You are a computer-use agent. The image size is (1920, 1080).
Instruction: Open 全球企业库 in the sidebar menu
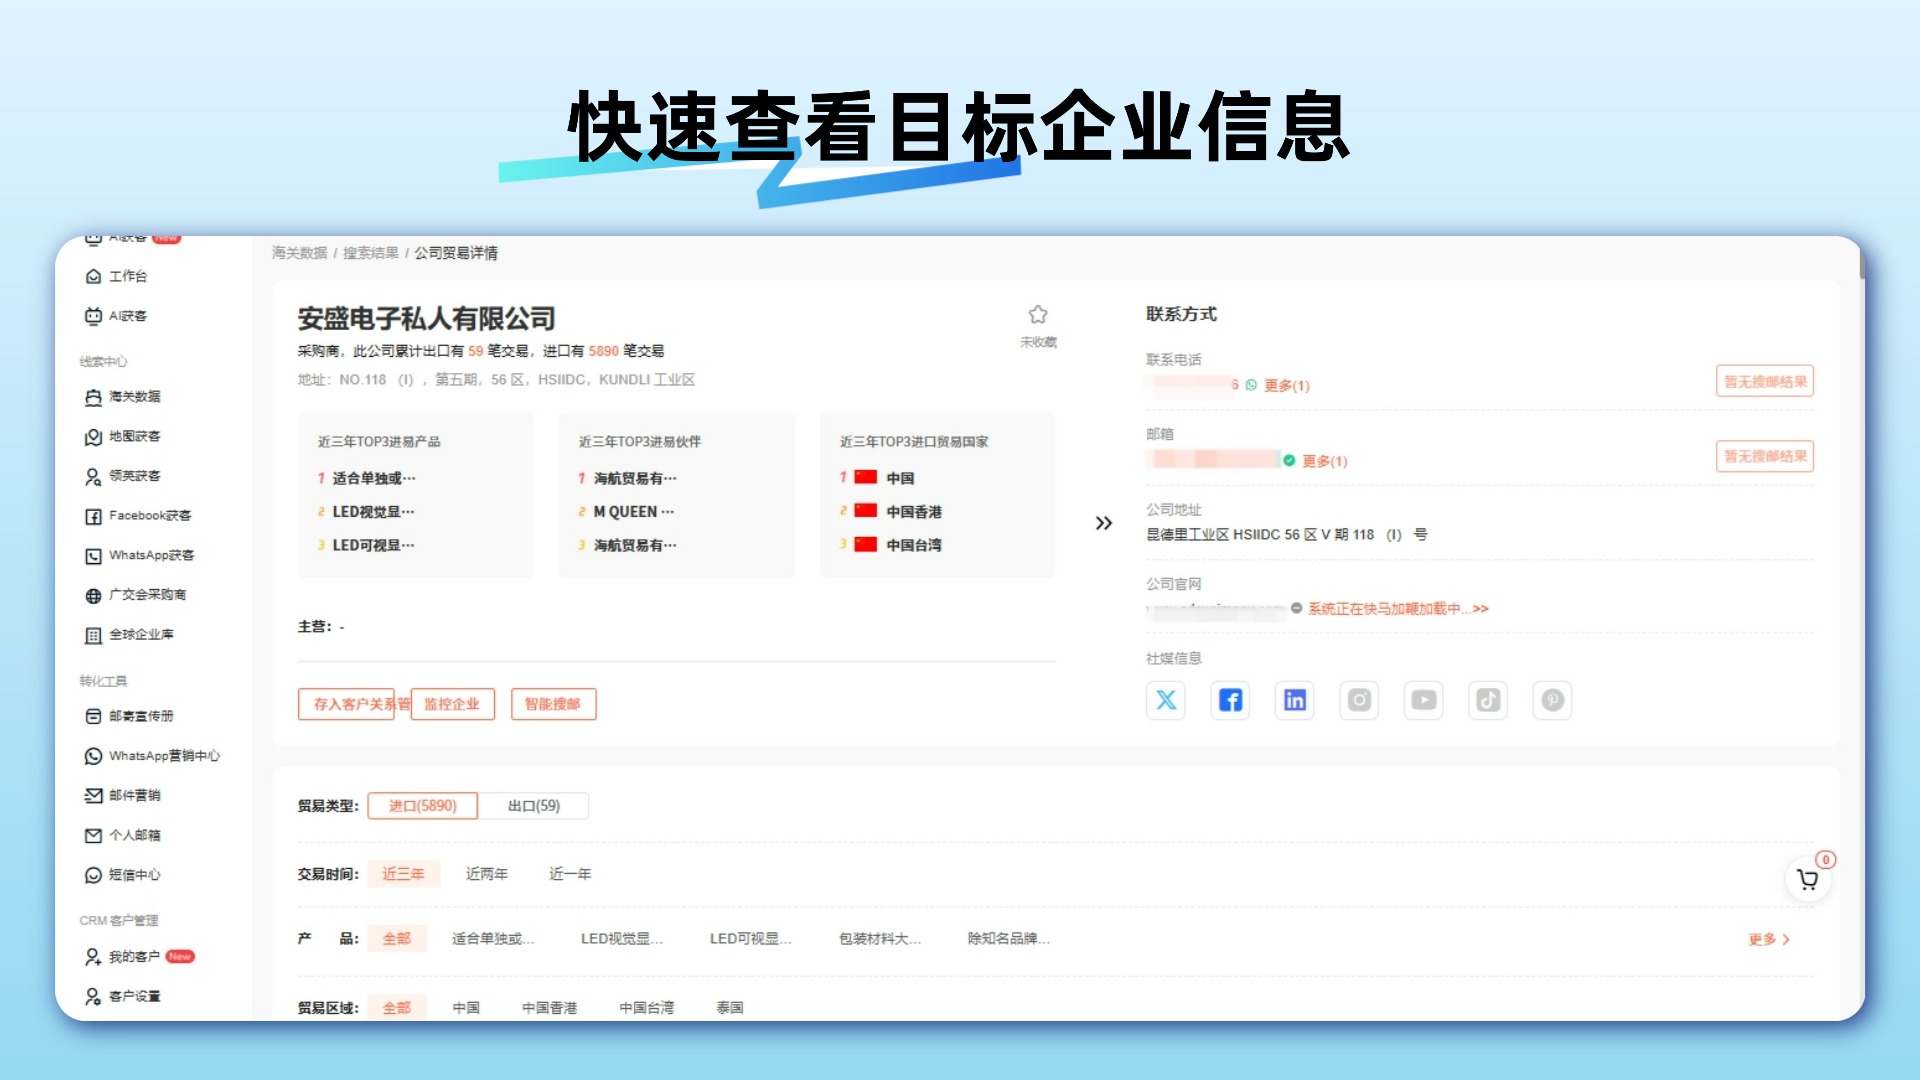point(141,635)
